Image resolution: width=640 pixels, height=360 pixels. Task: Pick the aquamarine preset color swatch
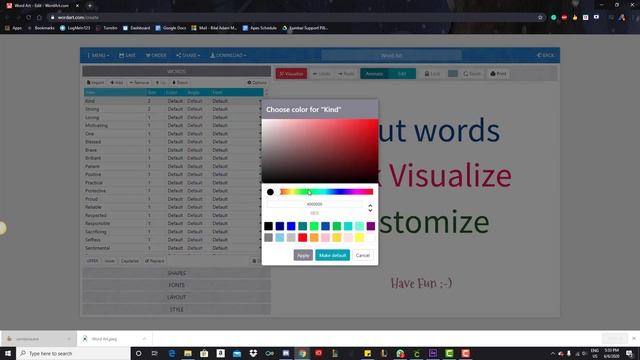359,226
